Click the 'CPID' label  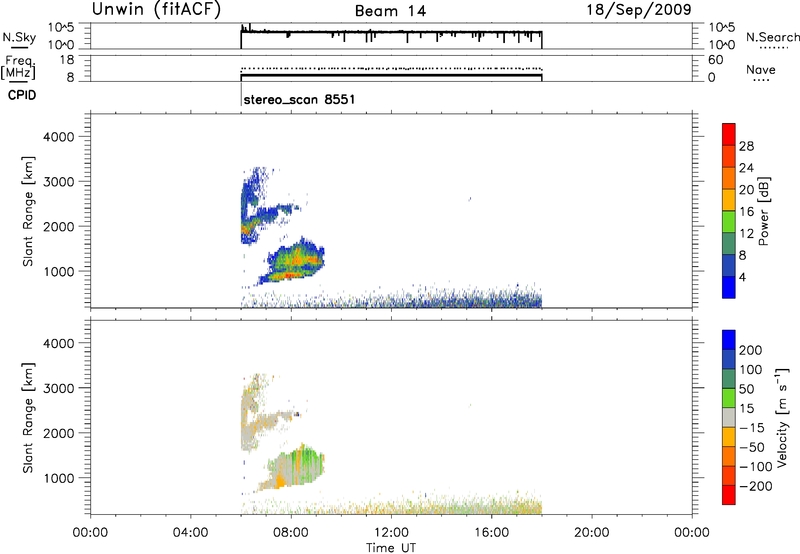coord(22,95)
